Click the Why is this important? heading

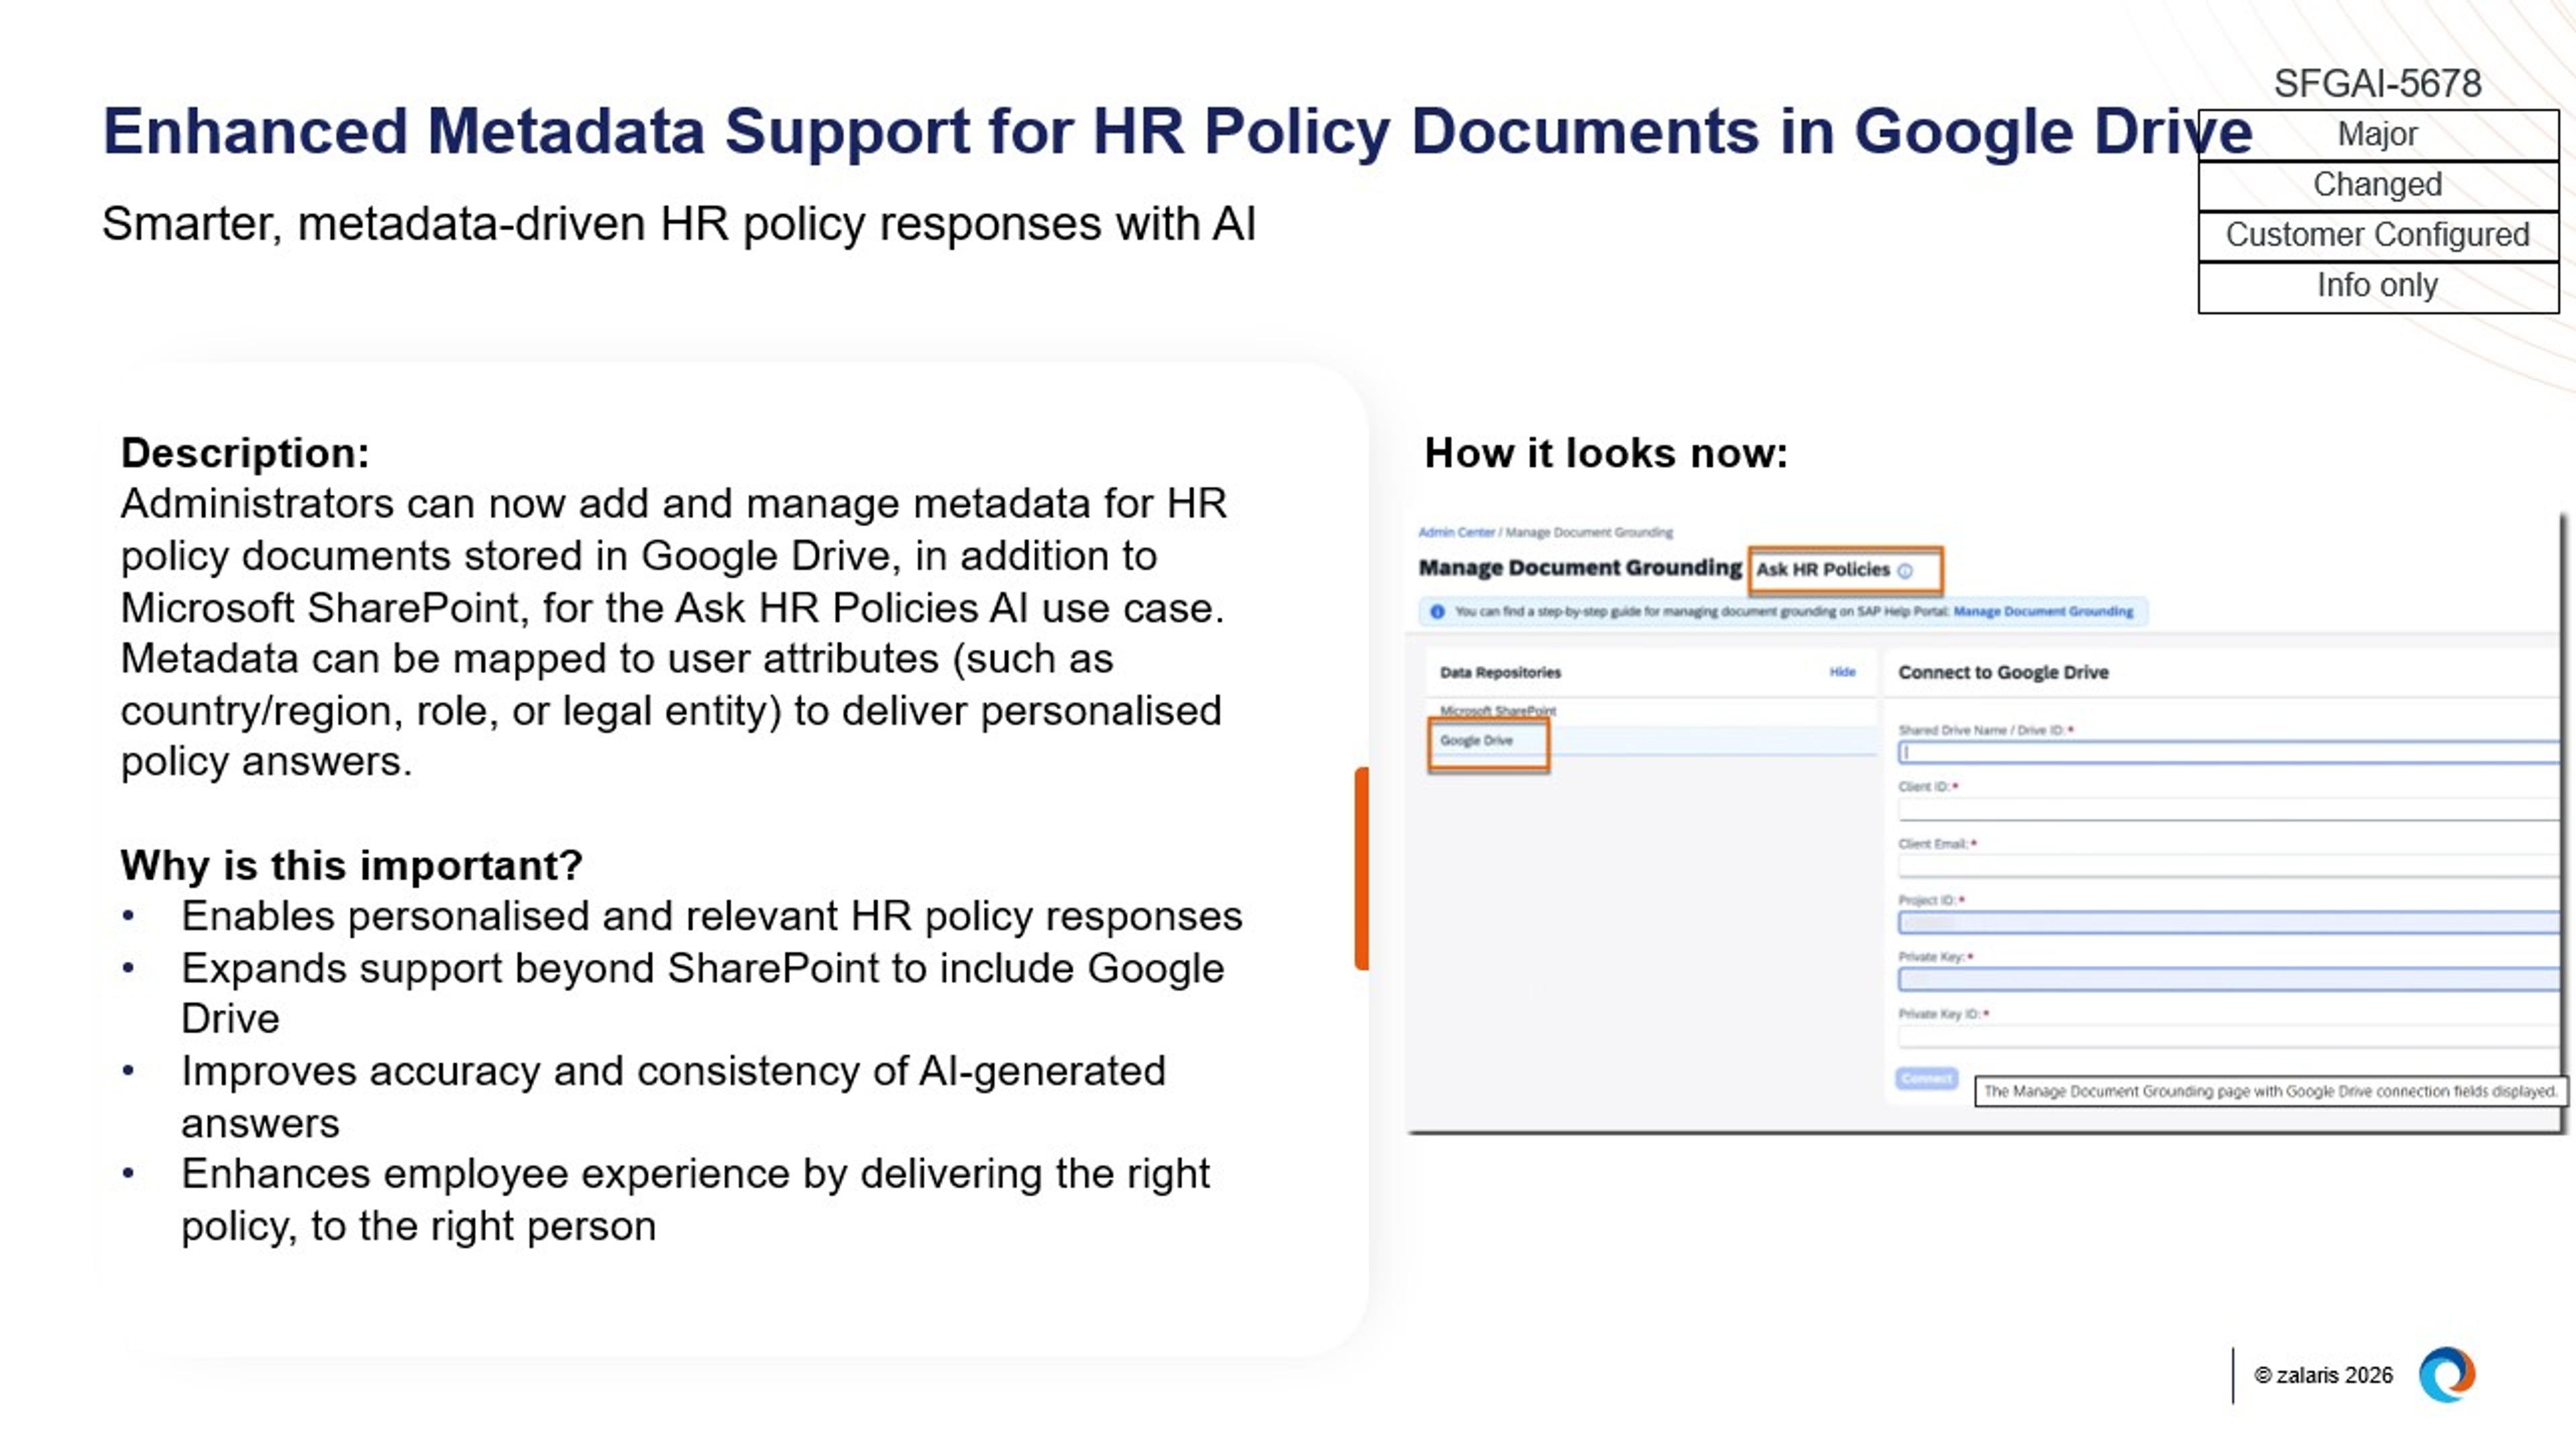(x=351, y=865)
